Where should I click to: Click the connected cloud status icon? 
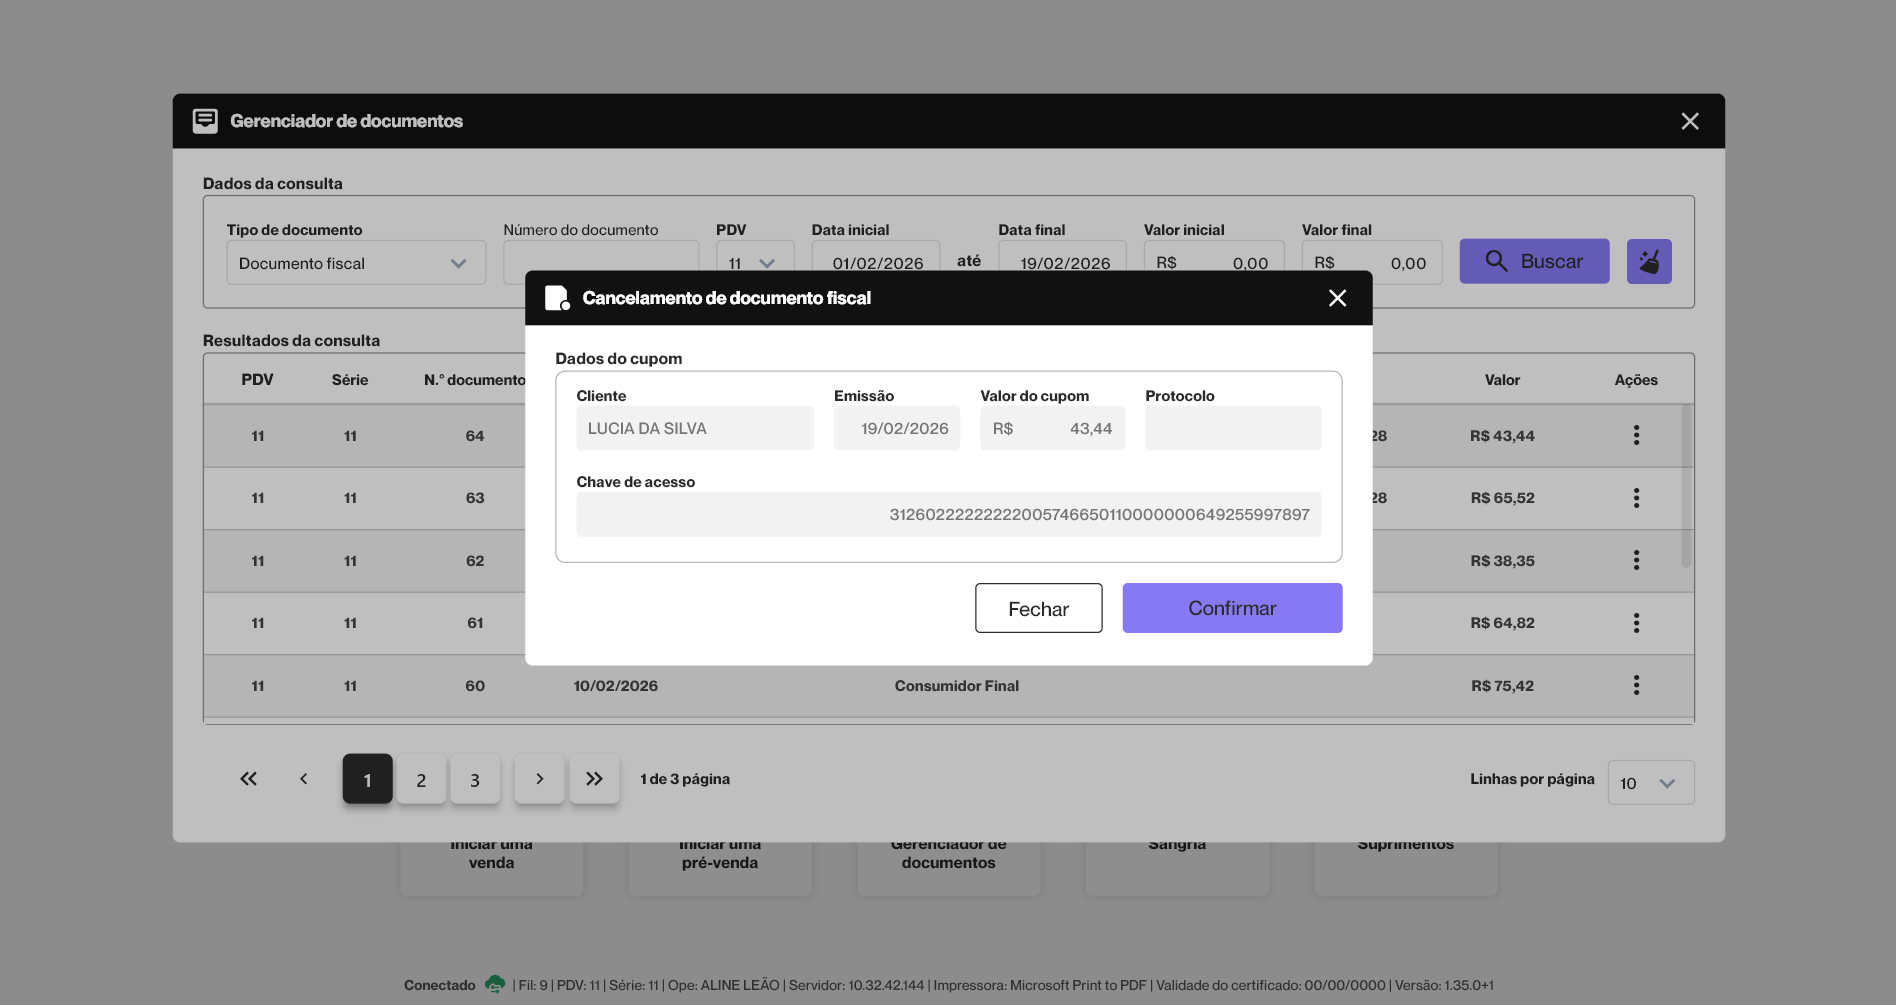point(494,985)
